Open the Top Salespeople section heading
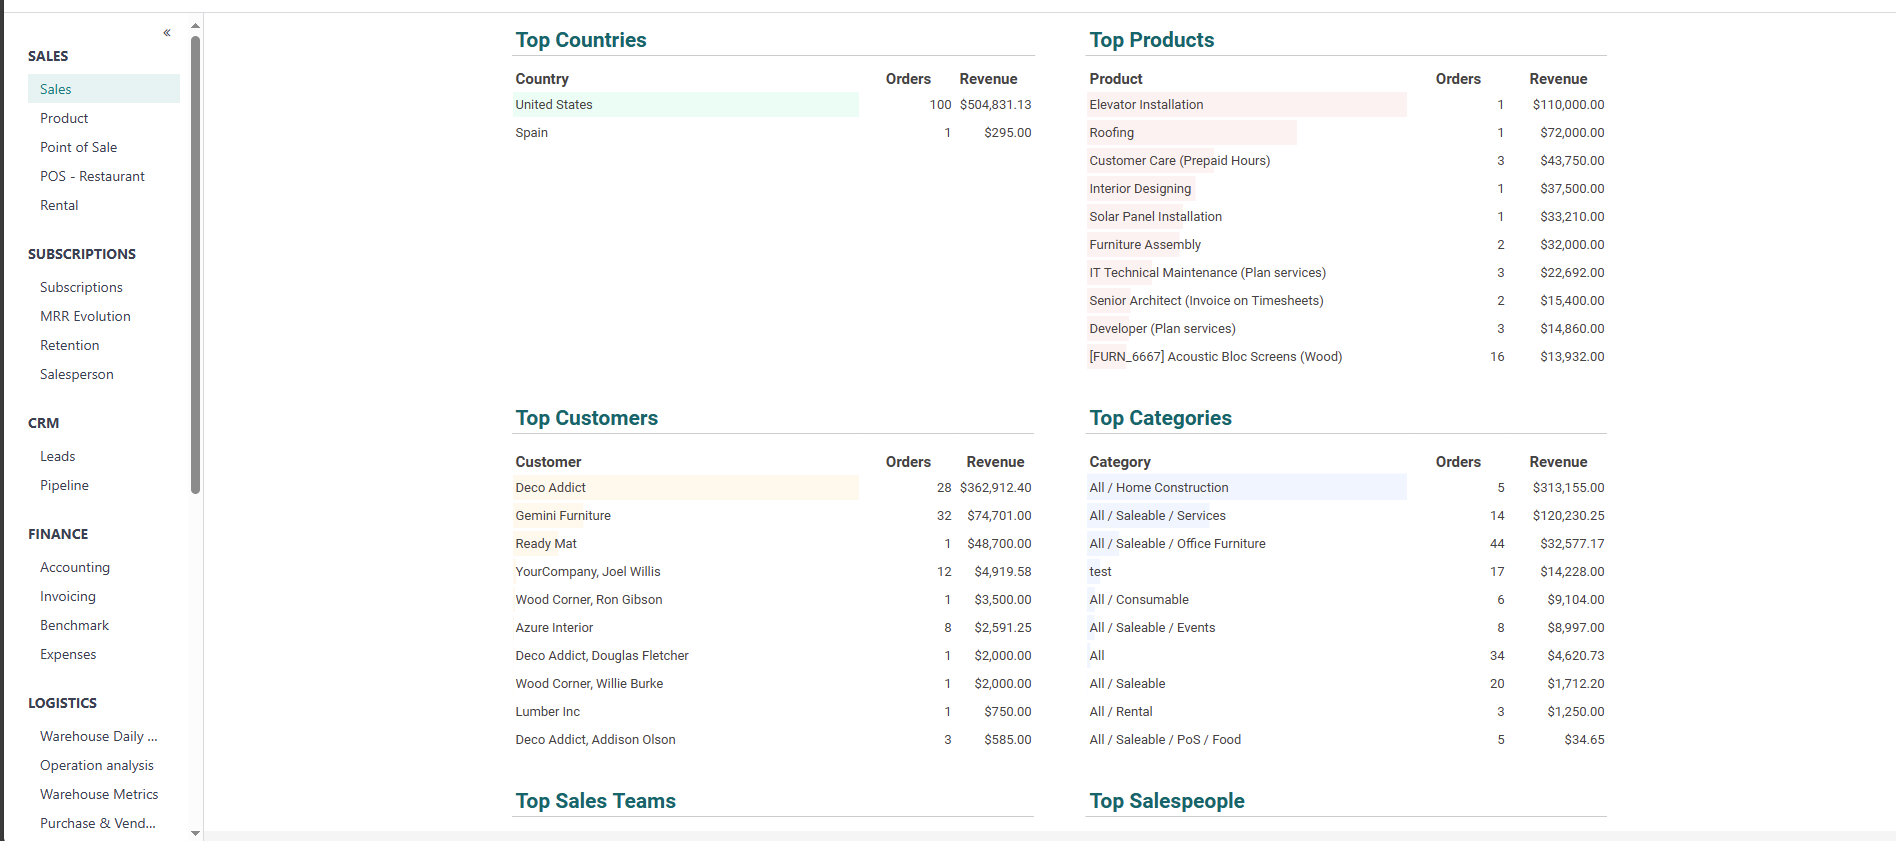 [1166, 801]
